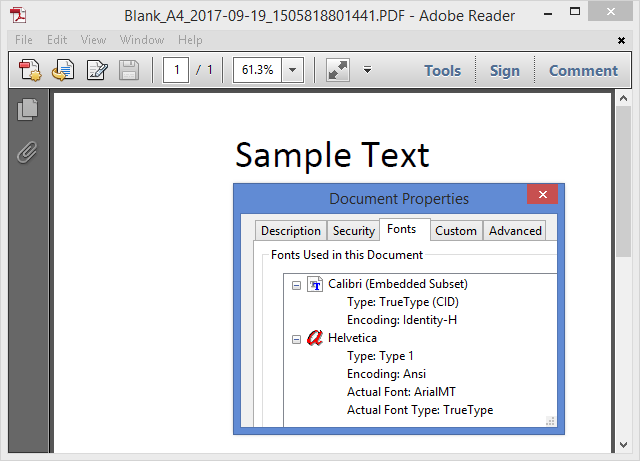The image size is (640, 461).
Task: Open the Comment pane
Action: pos(583,71)
